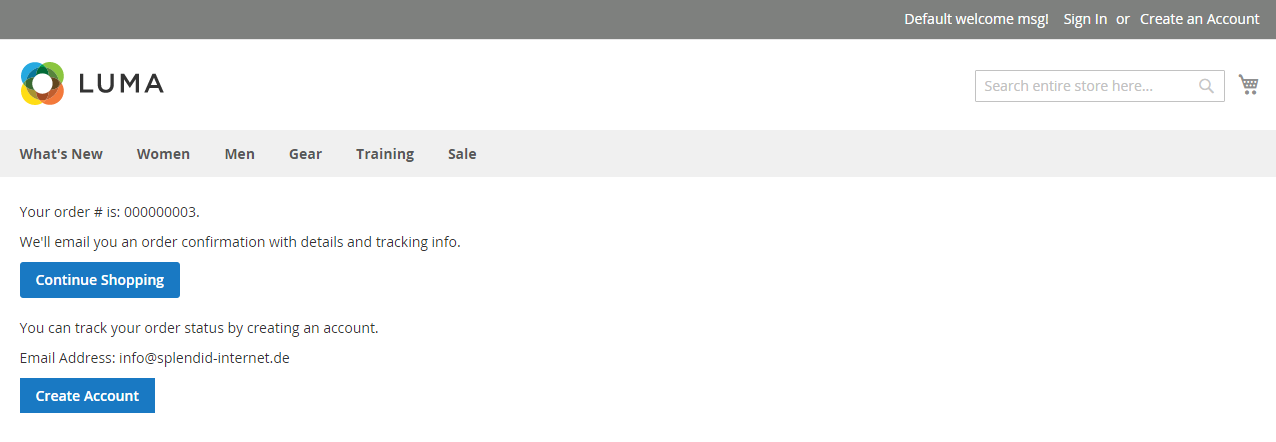1276x442 pixels.
Task: Open the Women category menu
Action: click(x=163, y=154)
